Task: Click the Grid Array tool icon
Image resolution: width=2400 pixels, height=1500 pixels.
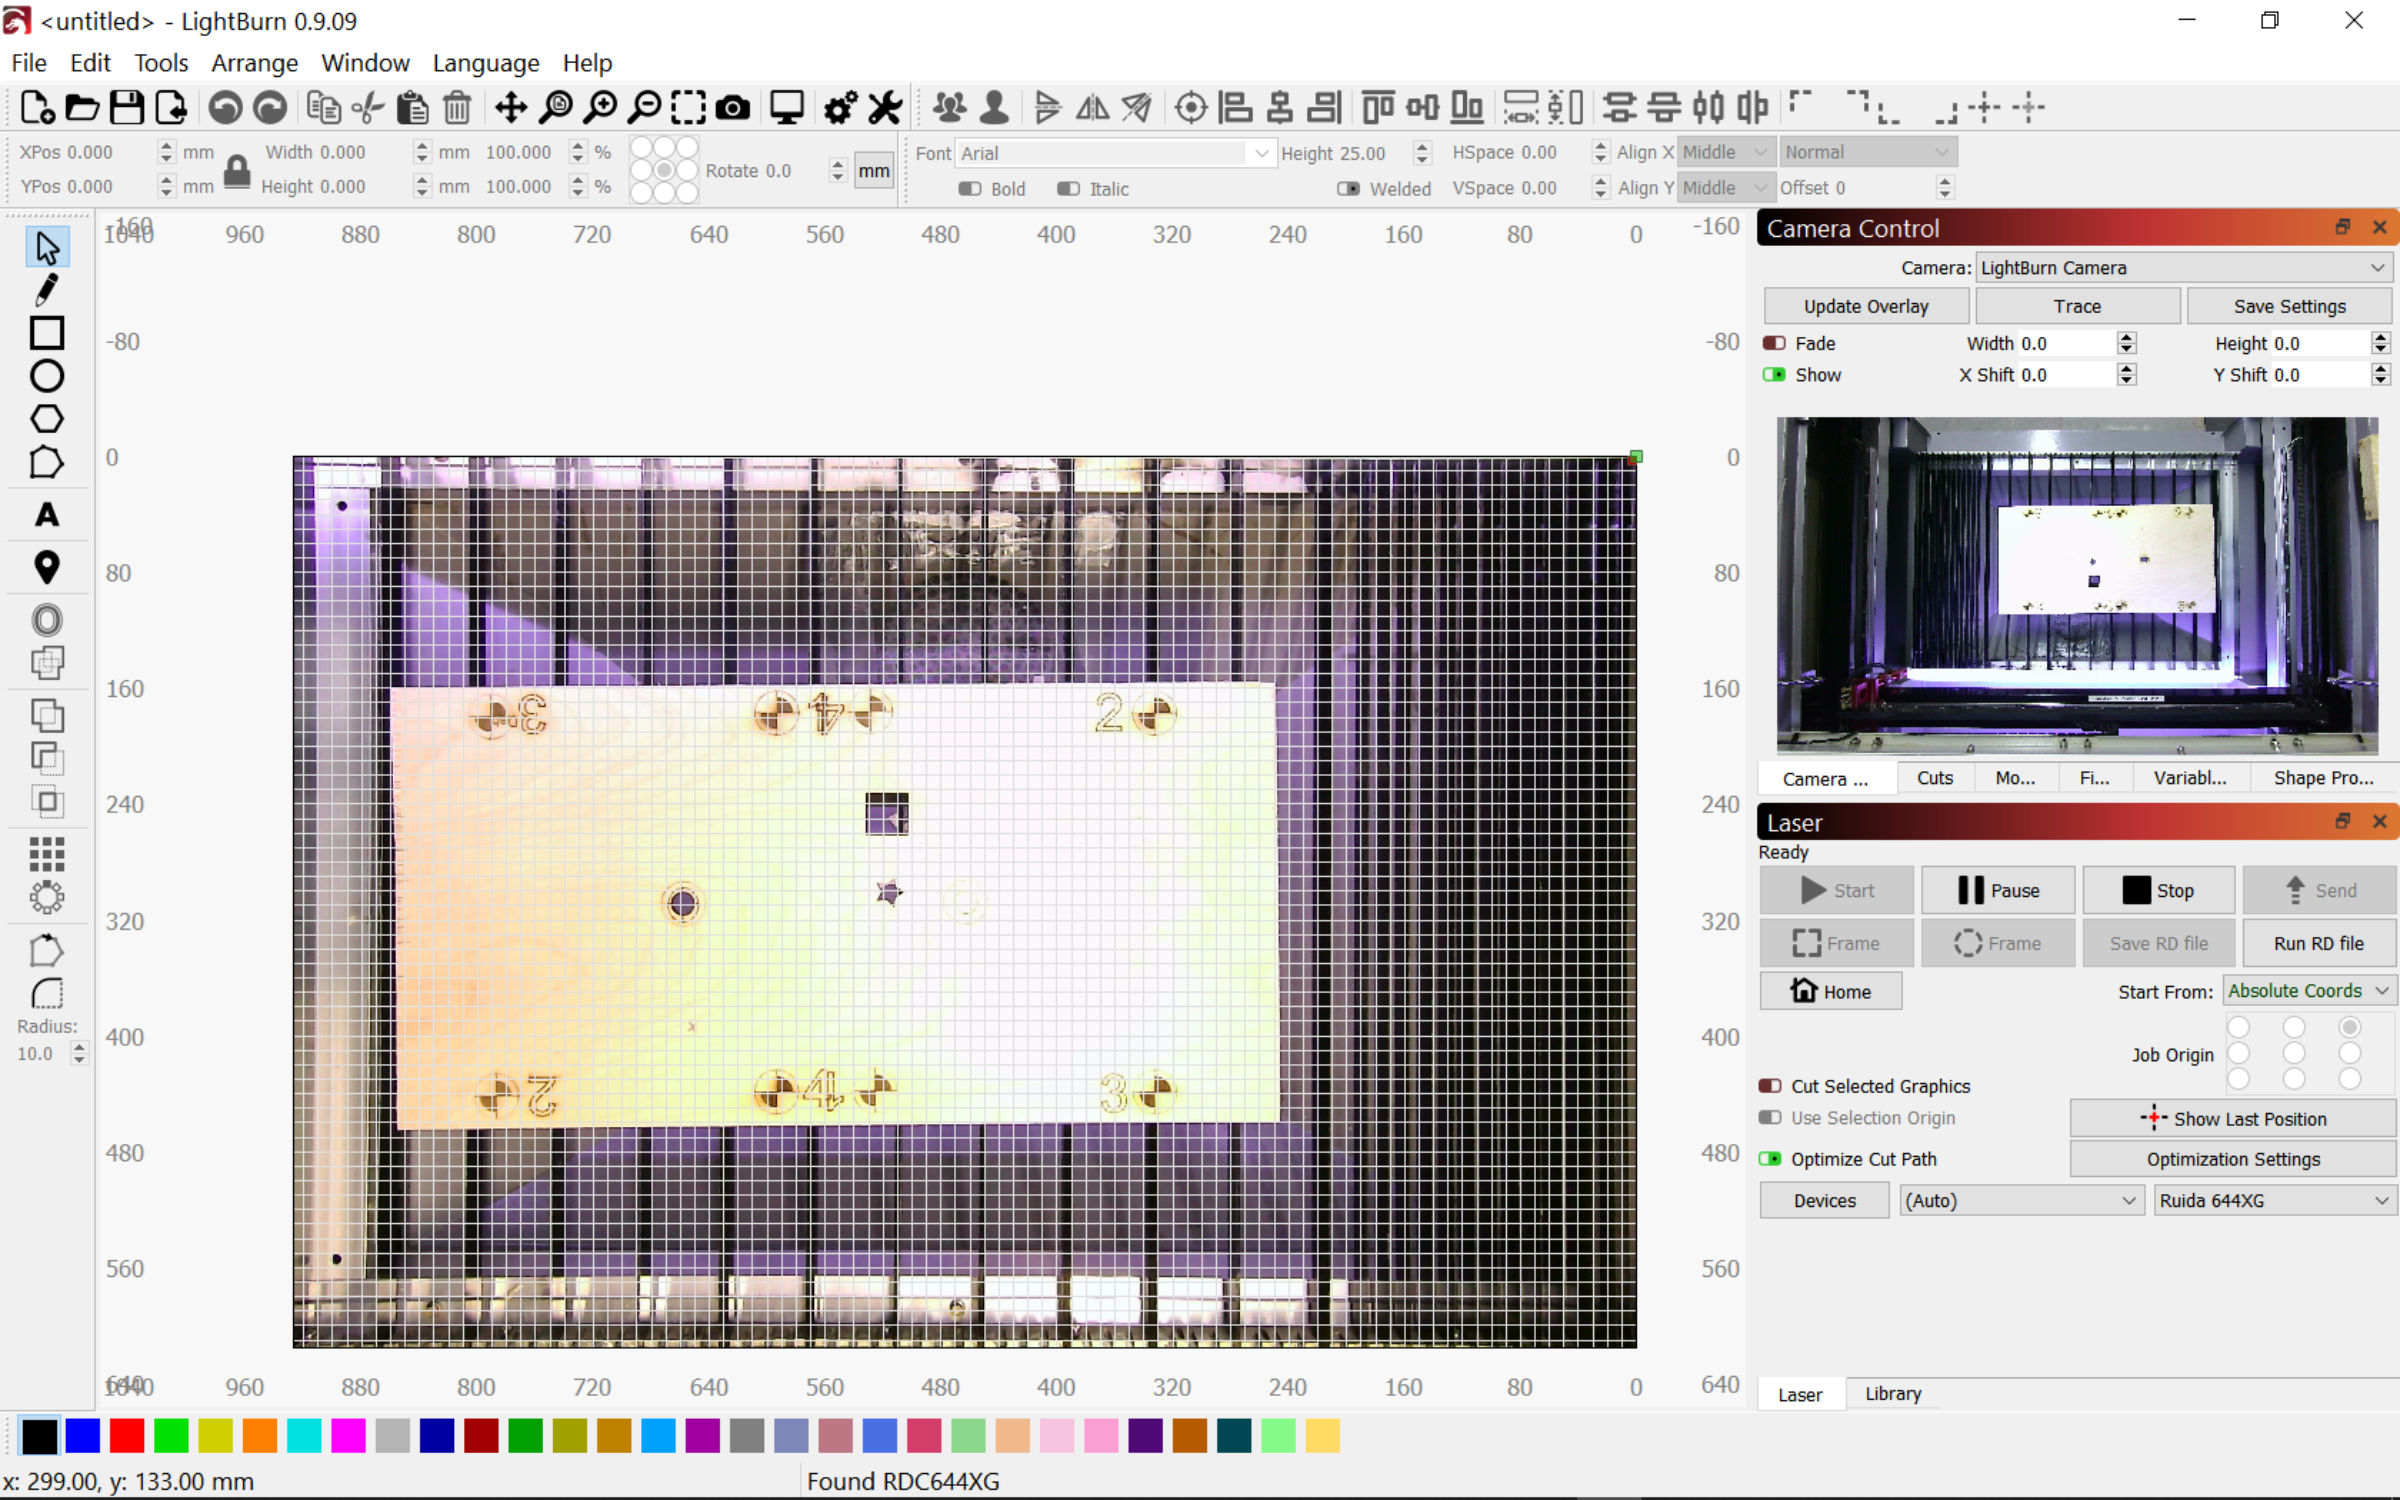Action: [46, 853]
